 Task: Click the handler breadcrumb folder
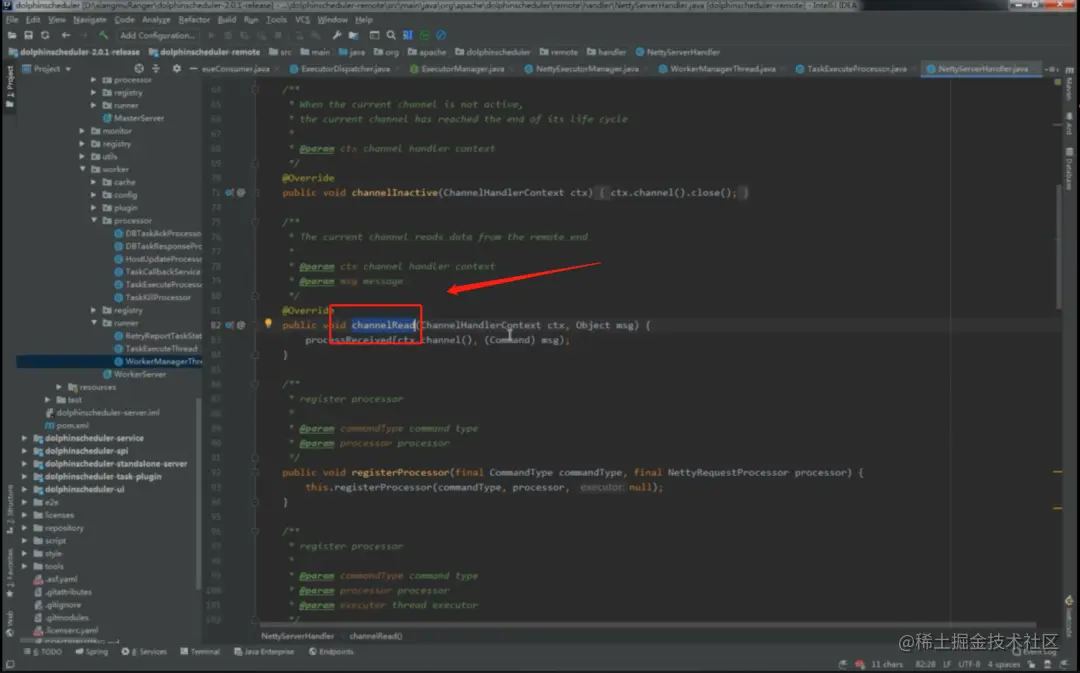click(606, 52)
